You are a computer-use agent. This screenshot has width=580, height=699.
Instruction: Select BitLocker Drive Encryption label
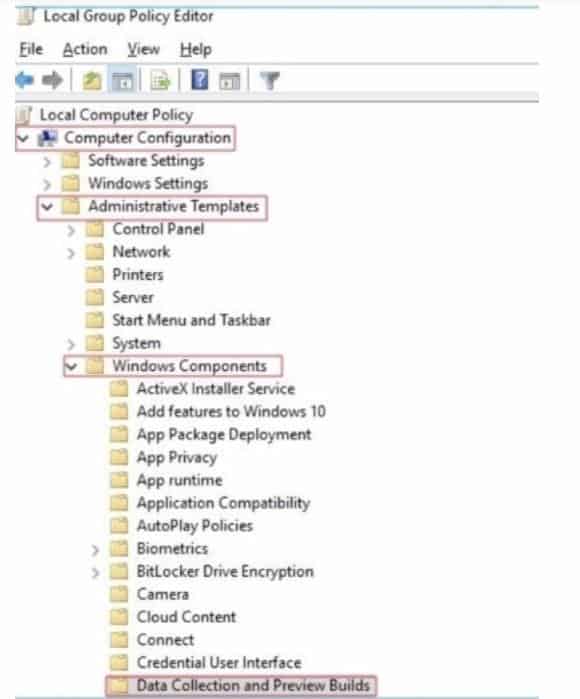point(225,571)
